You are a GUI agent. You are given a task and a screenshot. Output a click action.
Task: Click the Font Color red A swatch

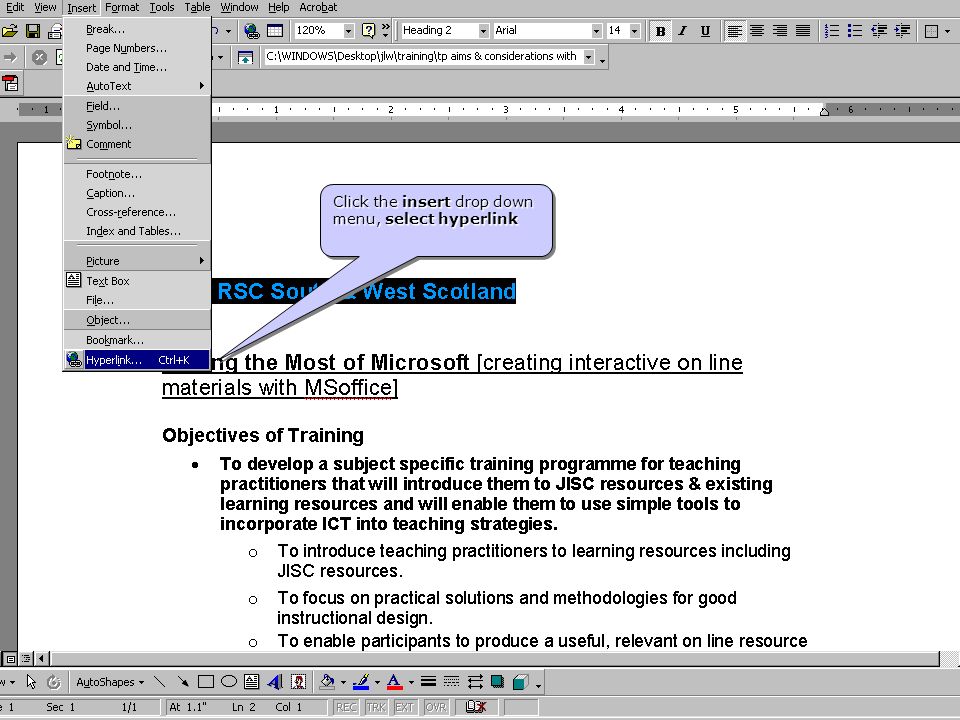coord(395,682)
